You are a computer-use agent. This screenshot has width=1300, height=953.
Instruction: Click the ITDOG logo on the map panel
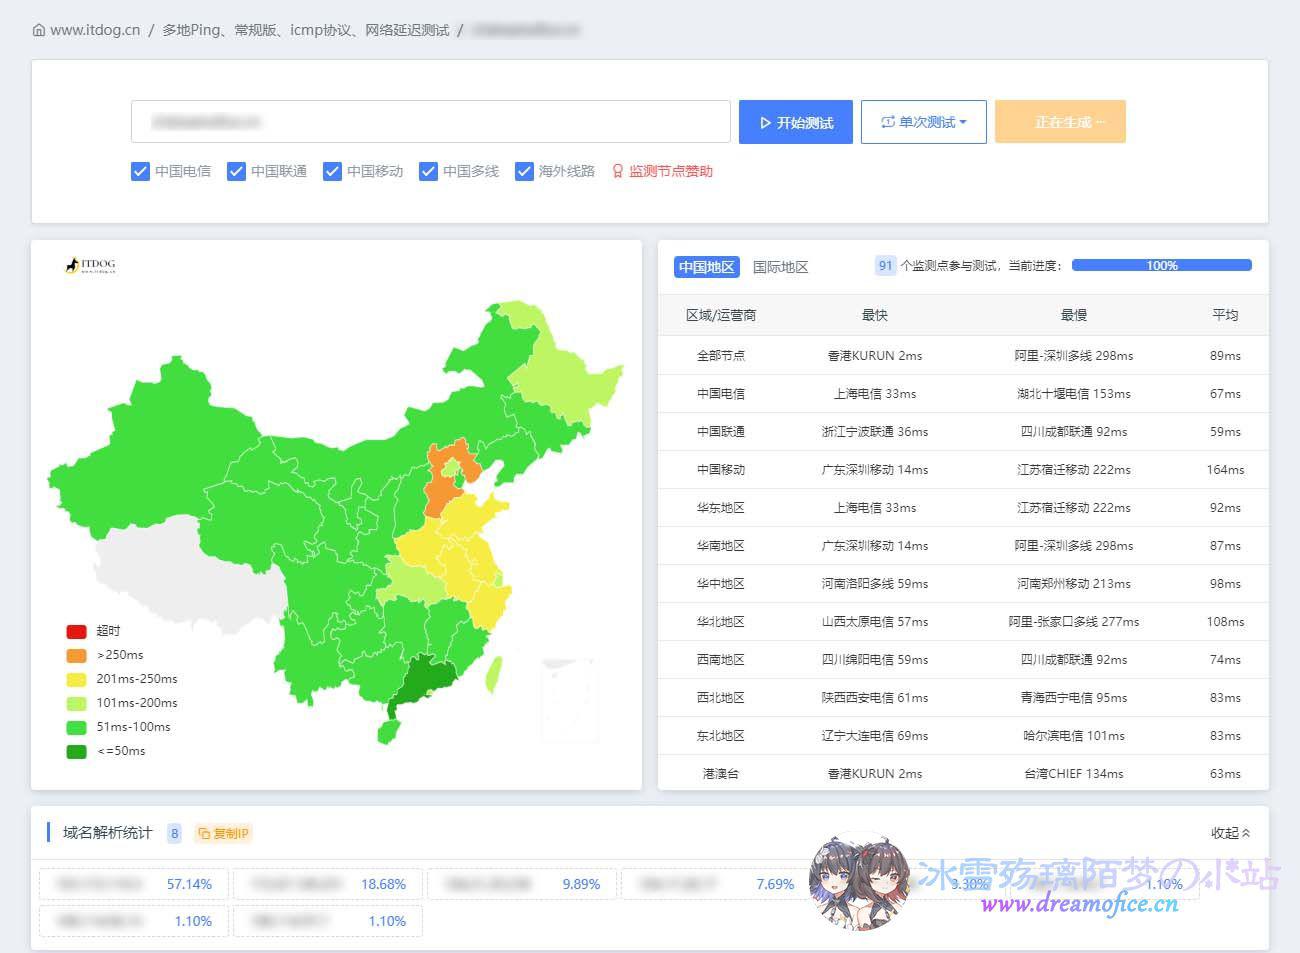pyautogui.click(x=92, y=266)
